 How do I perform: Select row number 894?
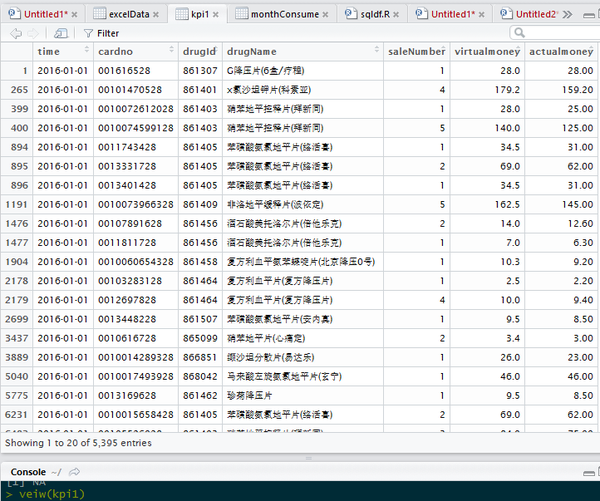17,147
